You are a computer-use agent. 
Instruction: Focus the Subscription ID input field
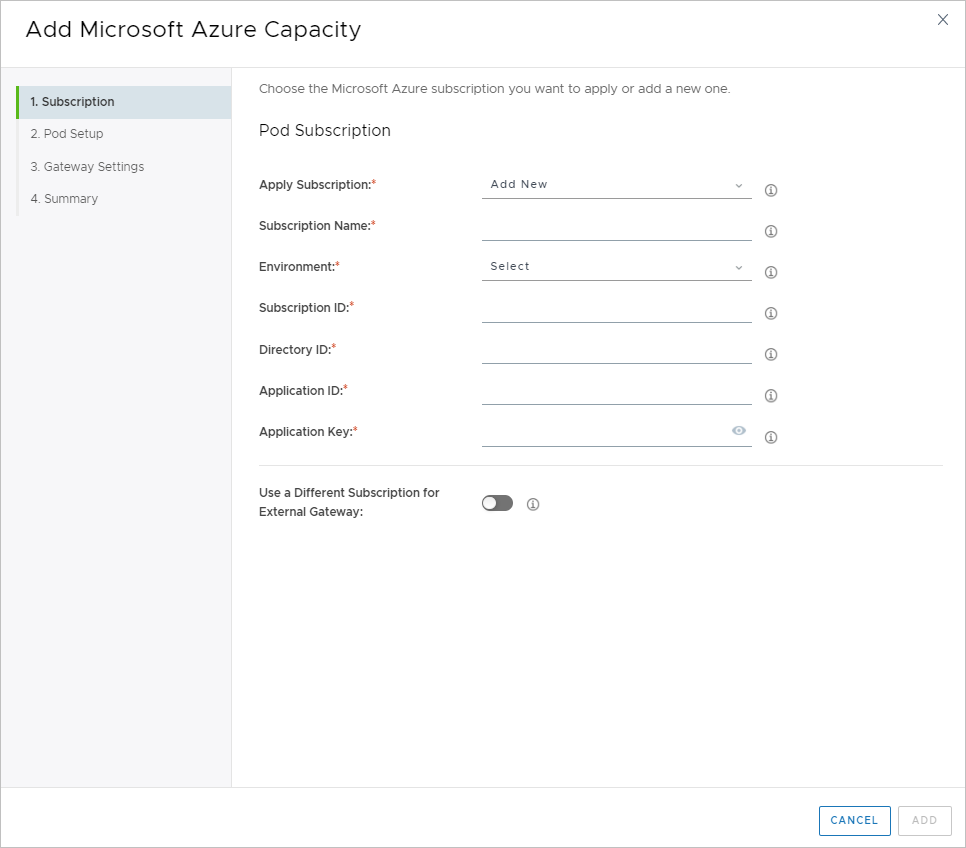(x=616, y=310)
